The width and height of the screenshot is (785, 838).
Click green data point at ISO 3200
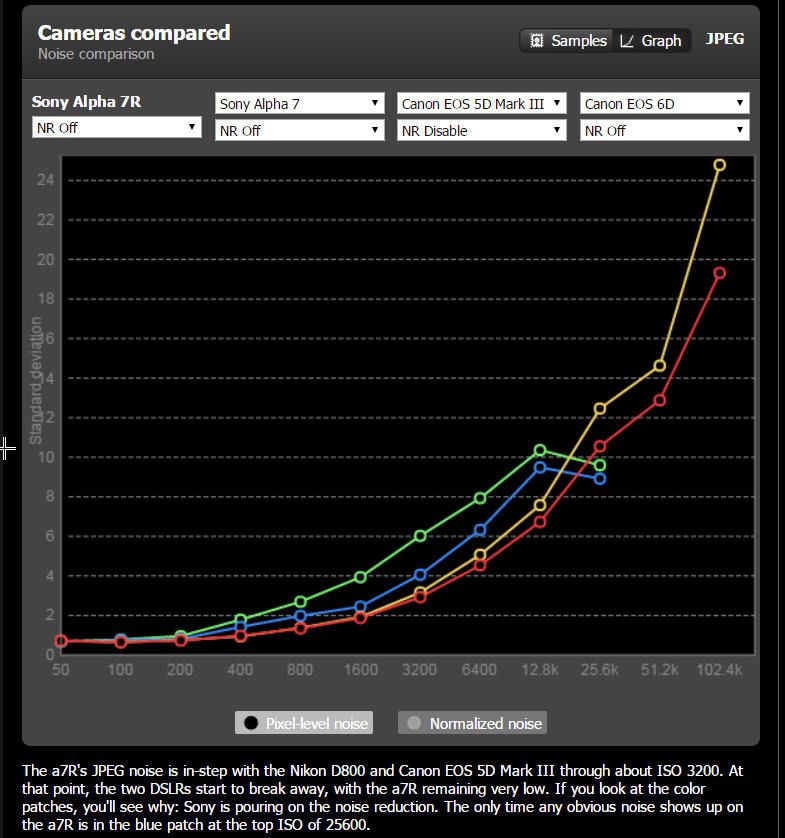pos(421,536)
